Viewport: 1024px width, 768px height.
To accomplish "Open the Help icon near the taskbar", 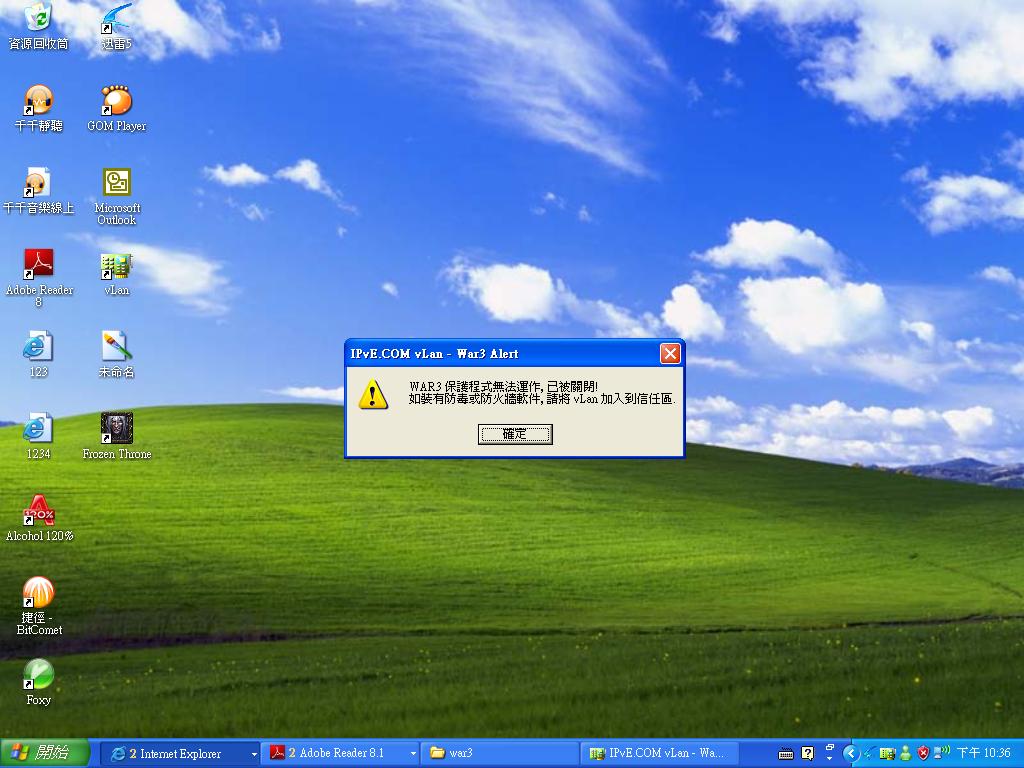I will point(806,752).
